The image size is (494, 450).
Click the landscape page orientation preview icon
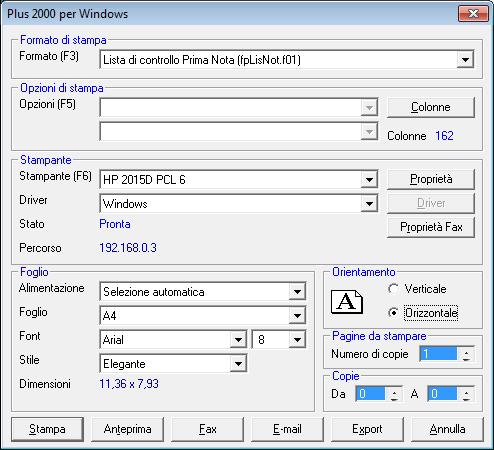[x=347, y=302]
